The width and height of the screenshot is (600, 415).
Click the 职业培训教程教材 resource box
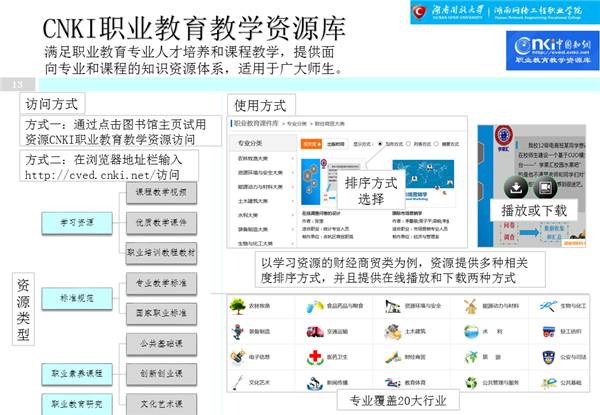coord(161,252)
